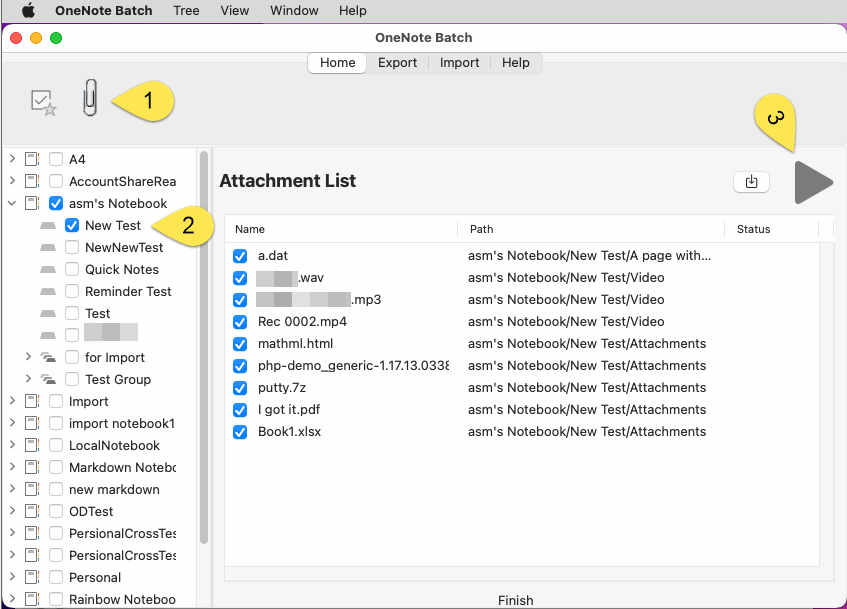Select the I got it.pdf attachment row
This screenshot has width=847, height=609.
522,410
